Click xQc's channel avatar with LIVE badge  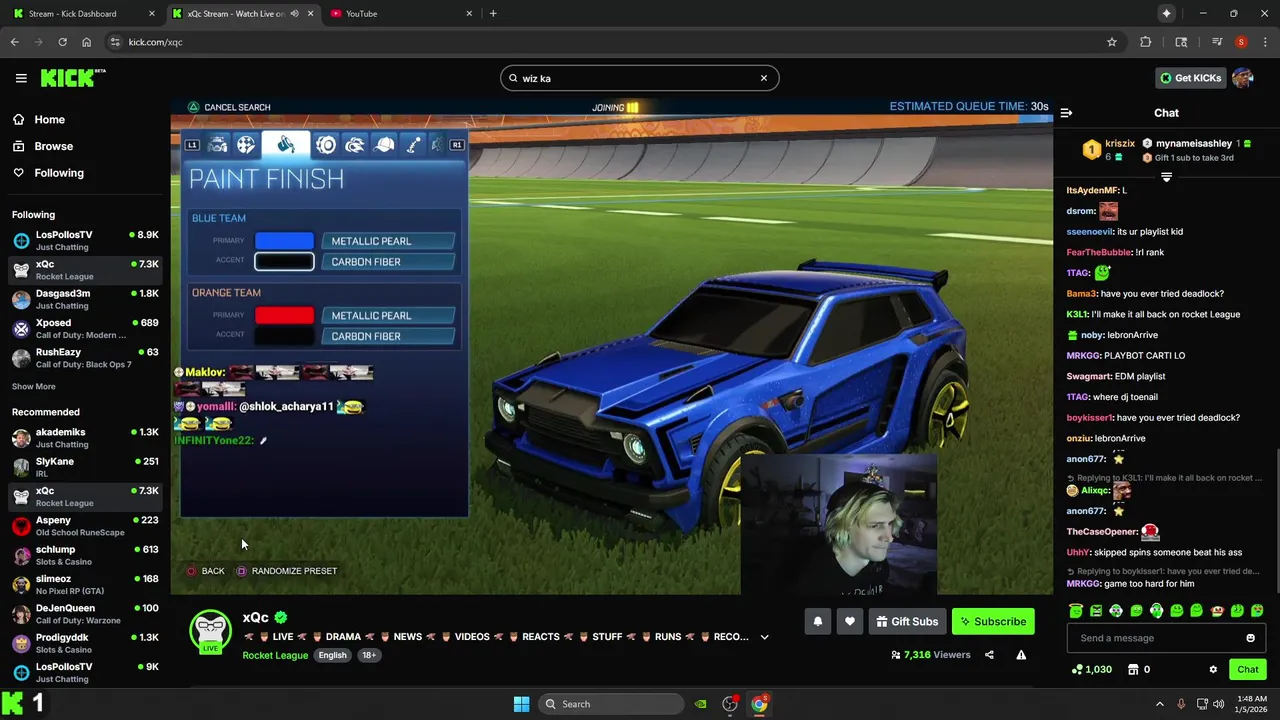[x=211, y=631]
